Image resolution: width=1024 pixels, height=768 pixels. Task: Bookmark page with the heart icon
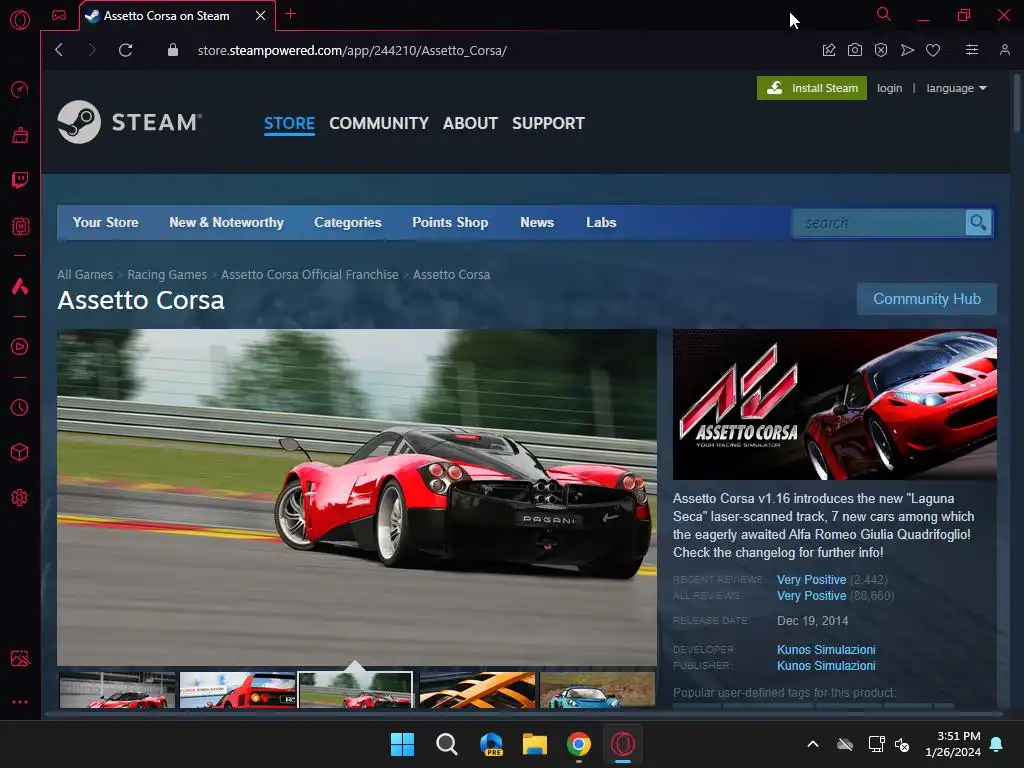click(933, 50)
